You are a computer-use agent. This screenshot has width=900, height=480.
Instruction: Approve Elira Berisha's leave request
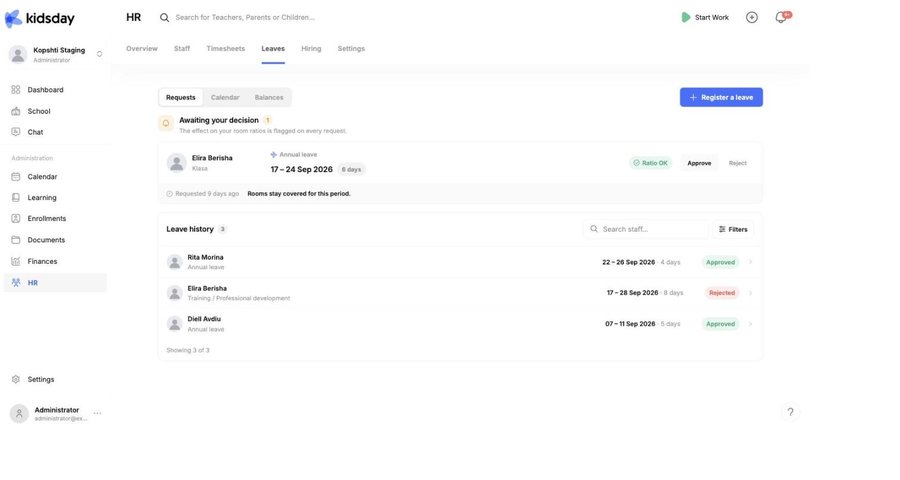[x=699, y=163]
